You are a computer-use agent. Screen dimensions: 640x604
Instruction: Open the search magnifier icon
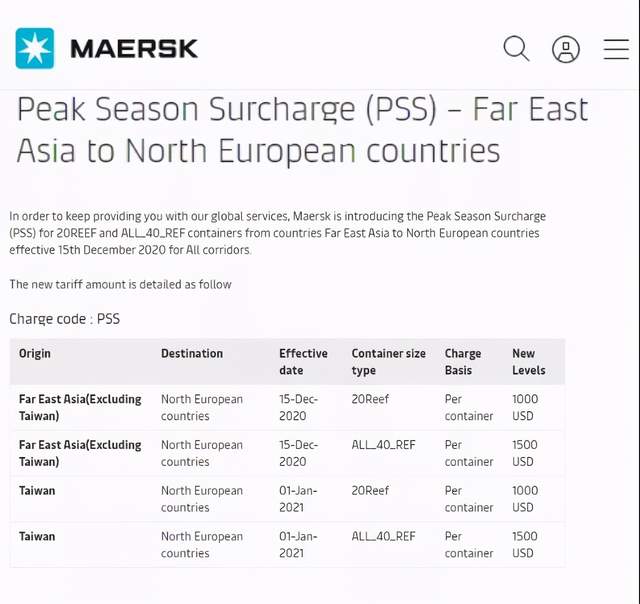pos(516,49)
